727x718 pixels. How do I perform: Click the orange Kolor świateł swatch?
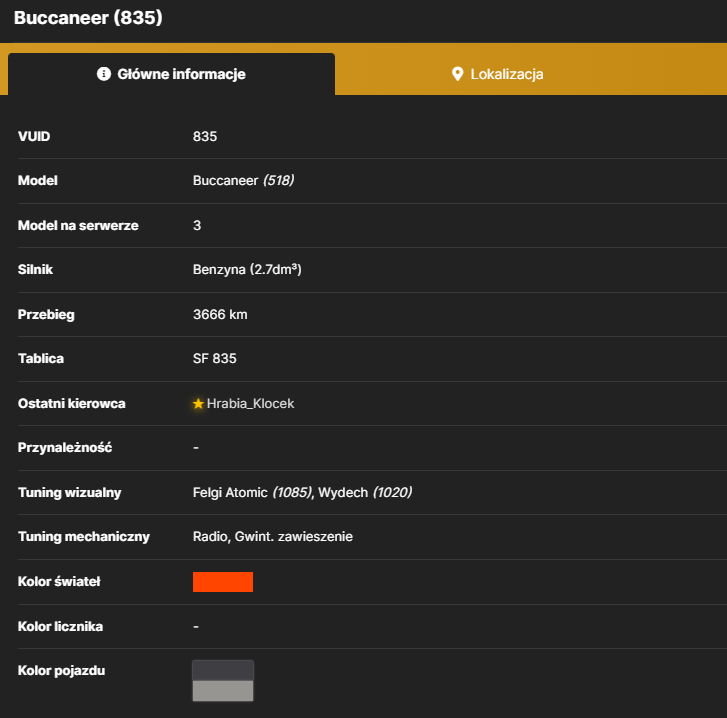click(223, 582)
